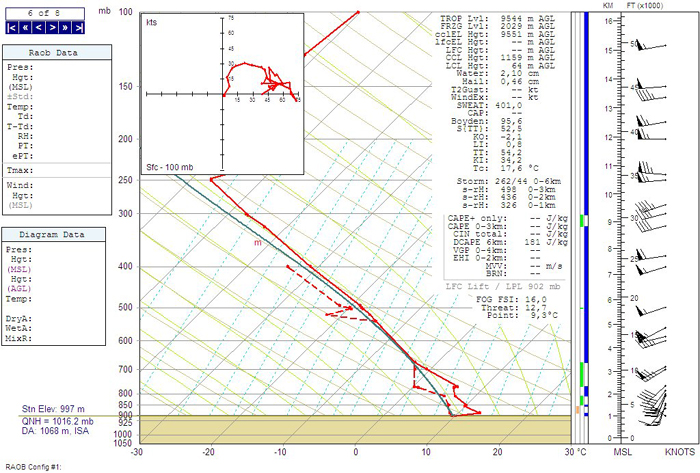Click the double-left rewind sounding button
This screenshot has width=700, height=473.
(x=25, y=28)
